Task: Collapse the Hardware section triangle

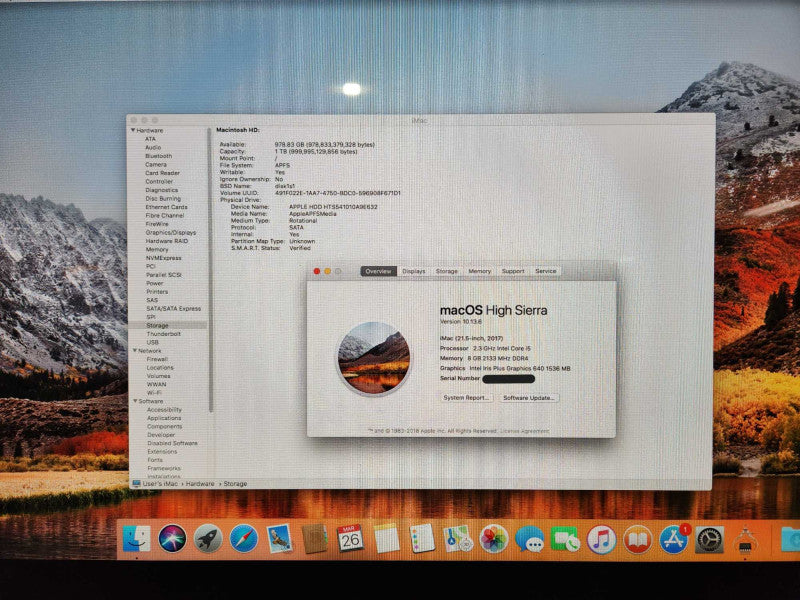Action: pyautogui.click(x=134, y=131)
